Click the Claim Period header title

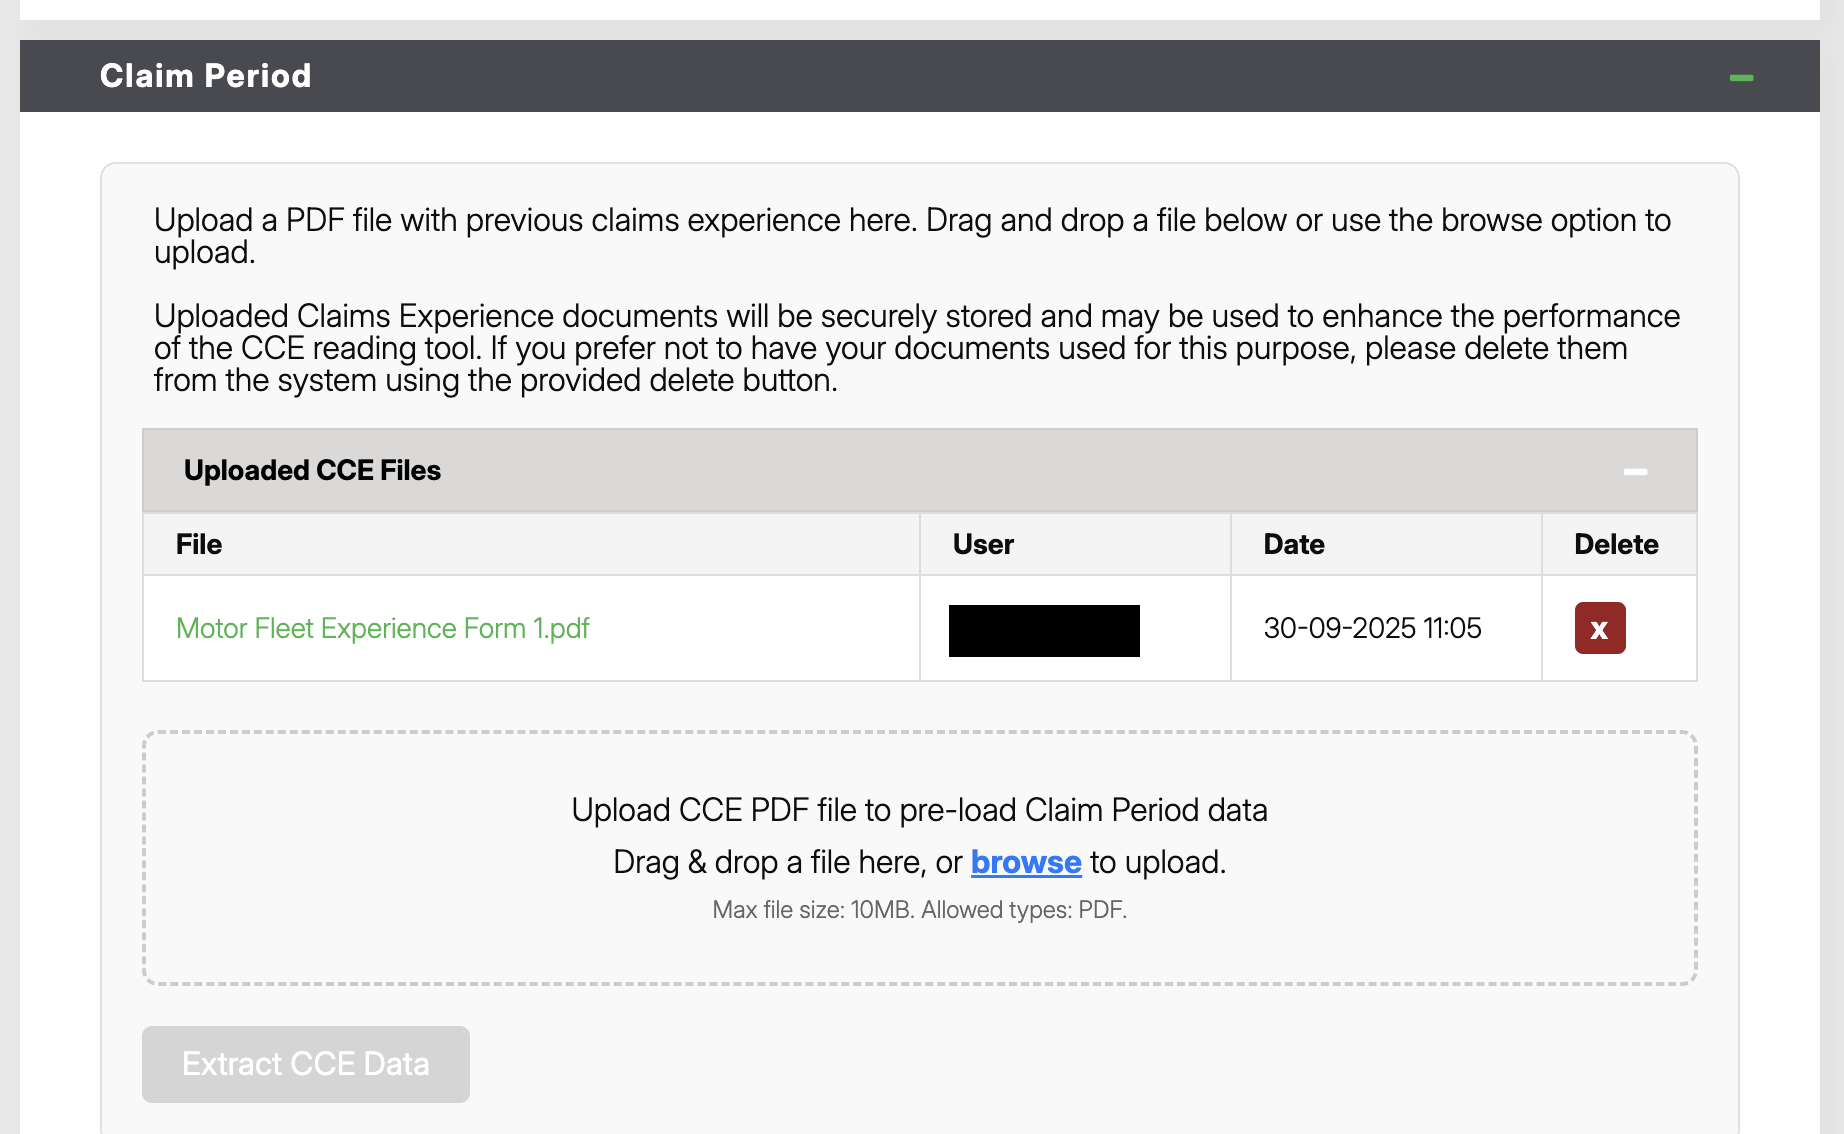[x=206, y=76]
